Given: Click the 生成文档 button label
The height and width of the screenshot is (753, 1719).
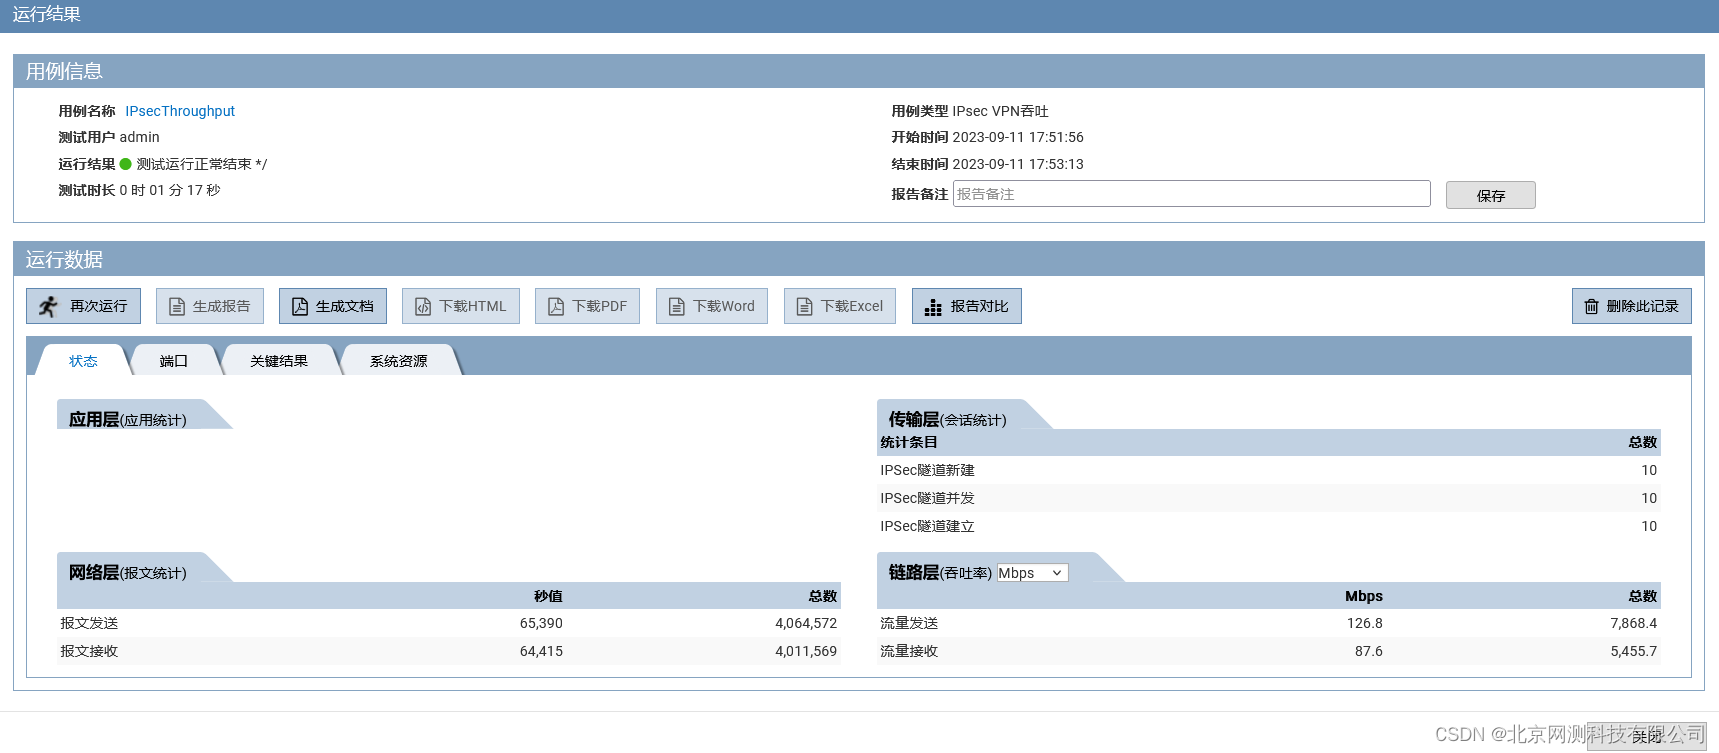Looking at the screenshot, I should click(345, 306).
